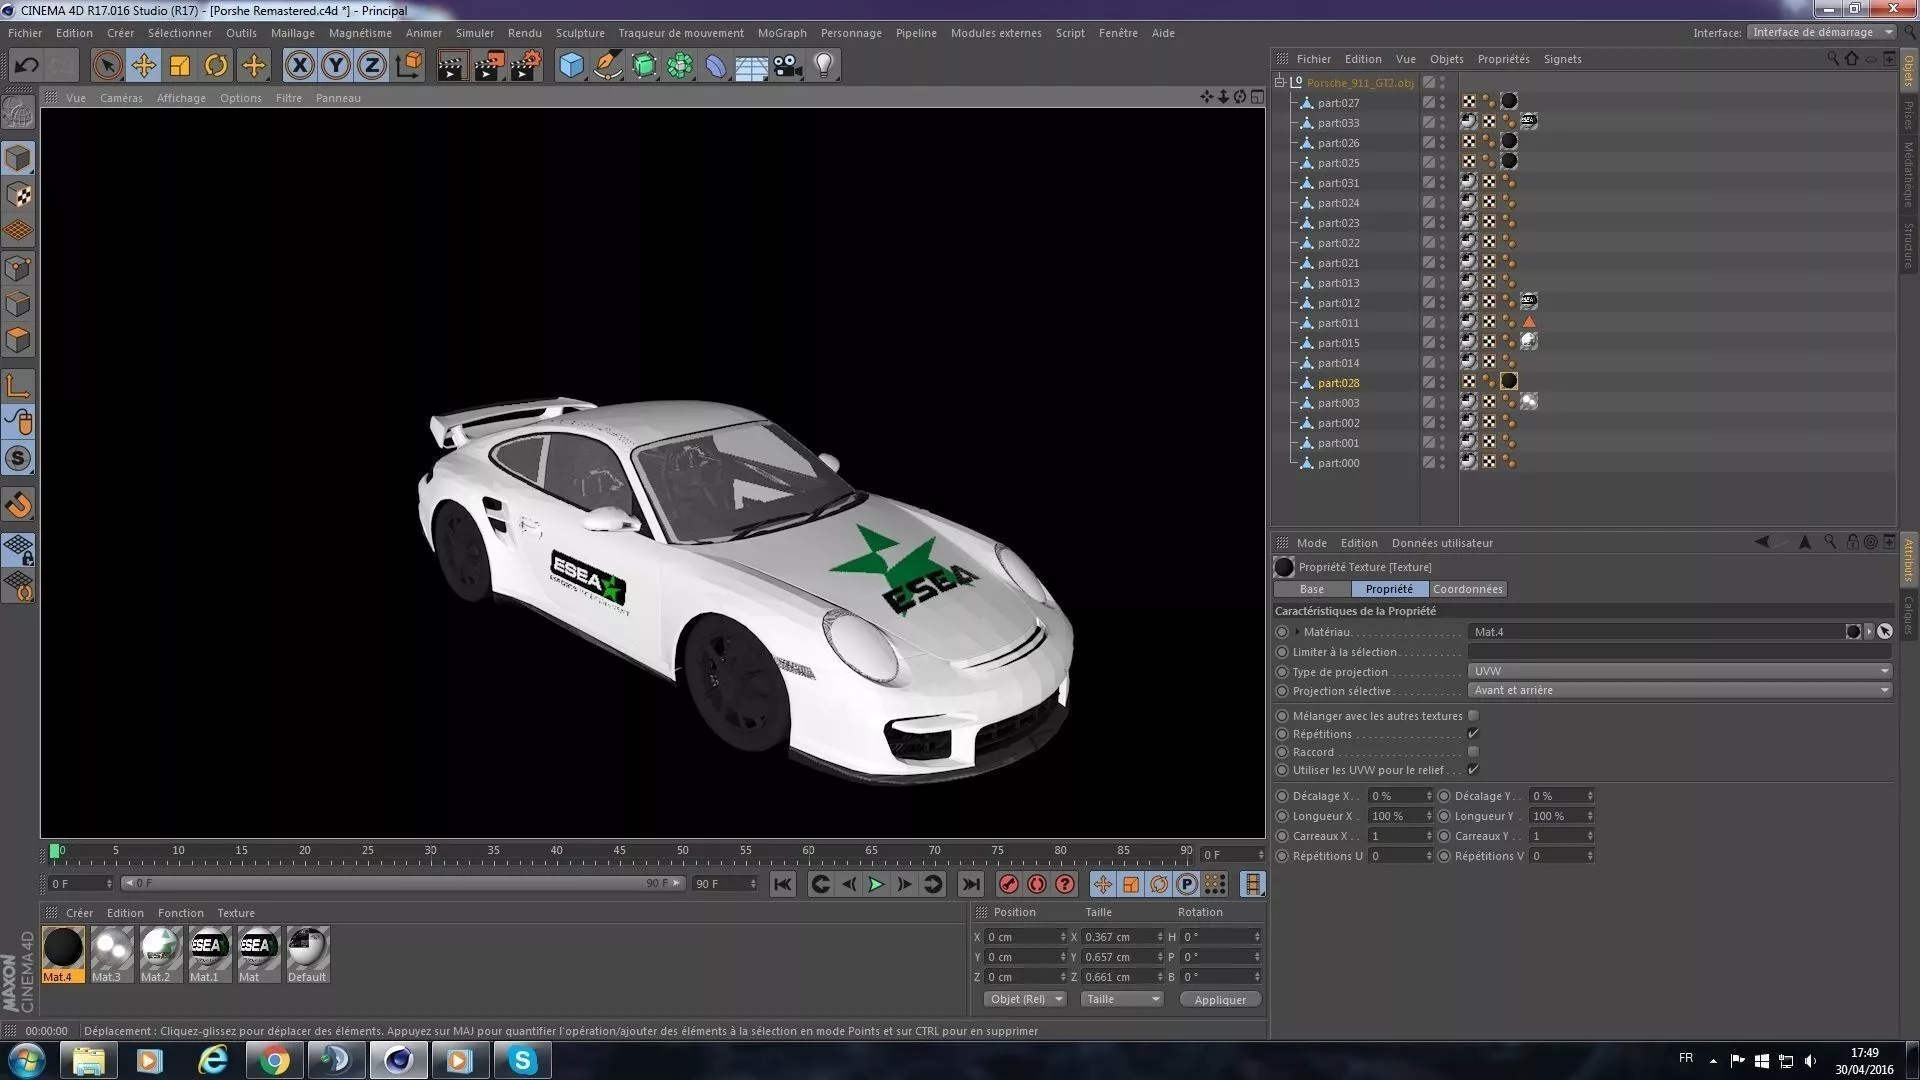Enable Polygons mode in left toolbar
Viewport: 1920px width, 1080px height.
click(x=18, y=341)
